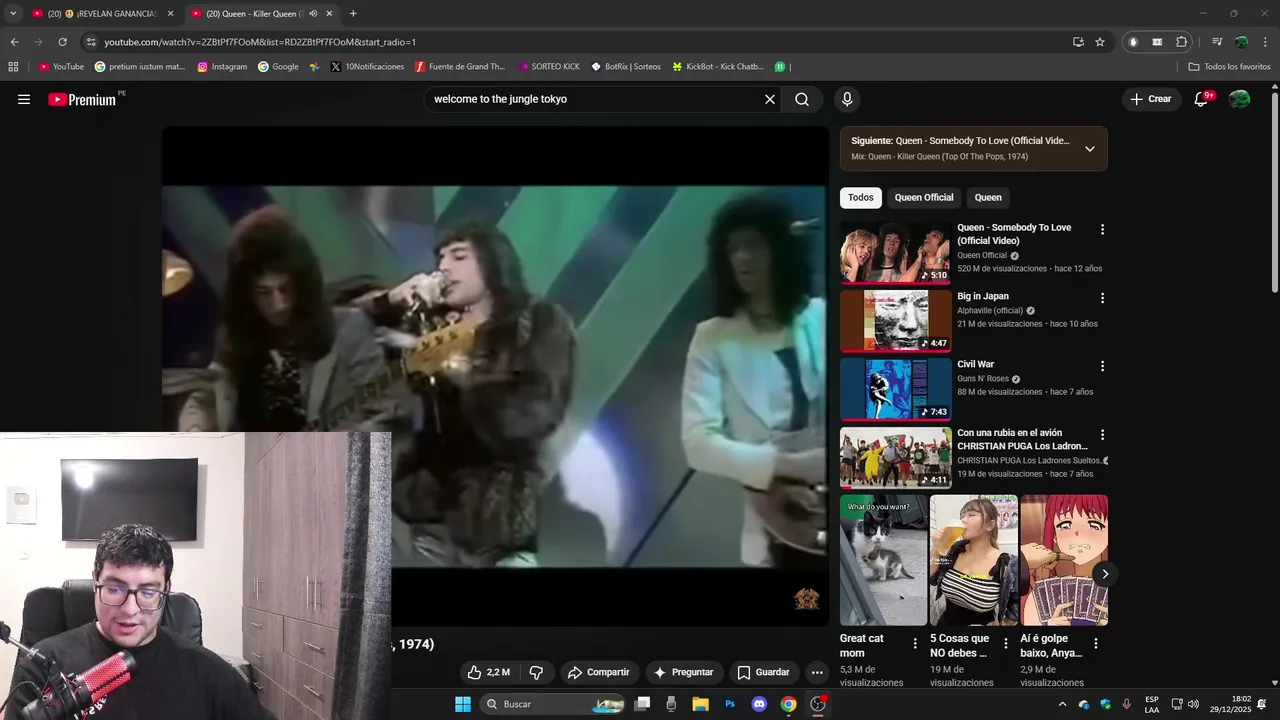The width and height of the screenshot is (1280, 720).
Task: Open the YouTube guide hamburger menu
Action: point(24,99)
